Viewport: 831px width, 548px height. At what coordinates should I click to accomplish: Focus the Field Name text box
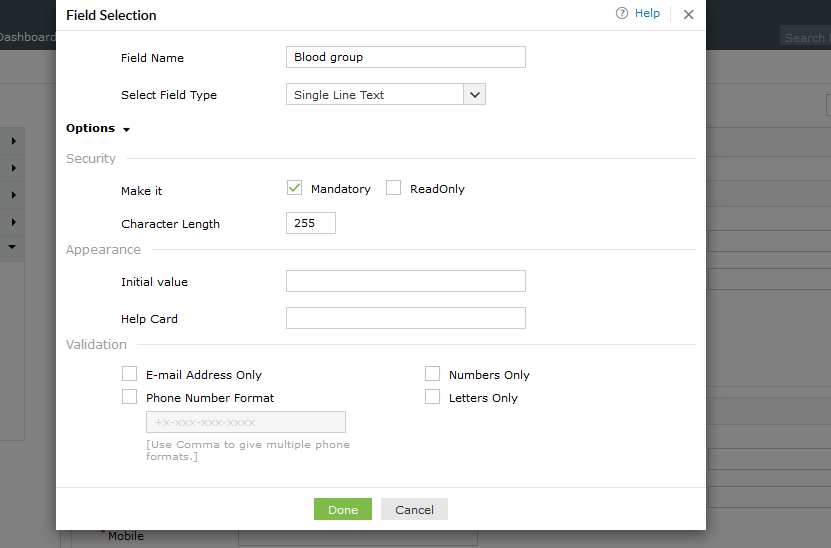(x=405, y=57)
